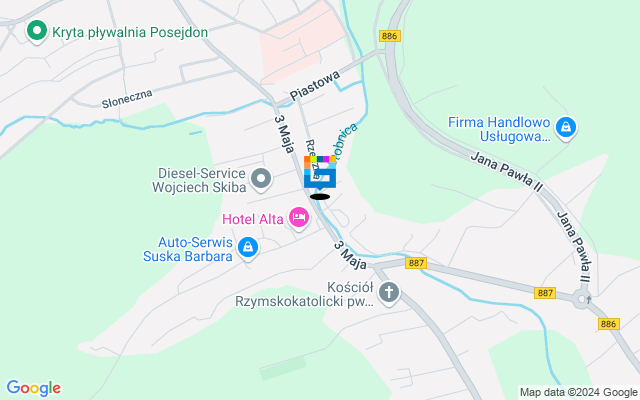The height and width of the screenshot is (400, 640).
Task: Click the Kościół Rzymskokatolicki label text
Action: [304, 295]
